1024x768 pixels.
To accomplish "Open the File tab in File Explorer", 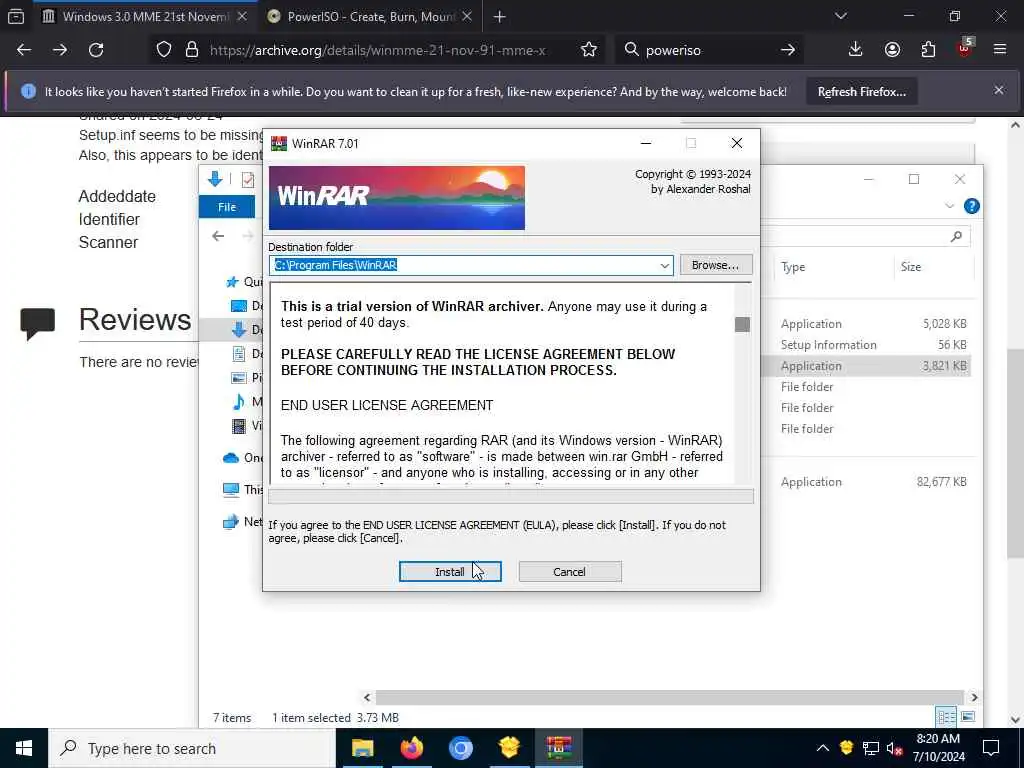I will [x=227, y=207].
